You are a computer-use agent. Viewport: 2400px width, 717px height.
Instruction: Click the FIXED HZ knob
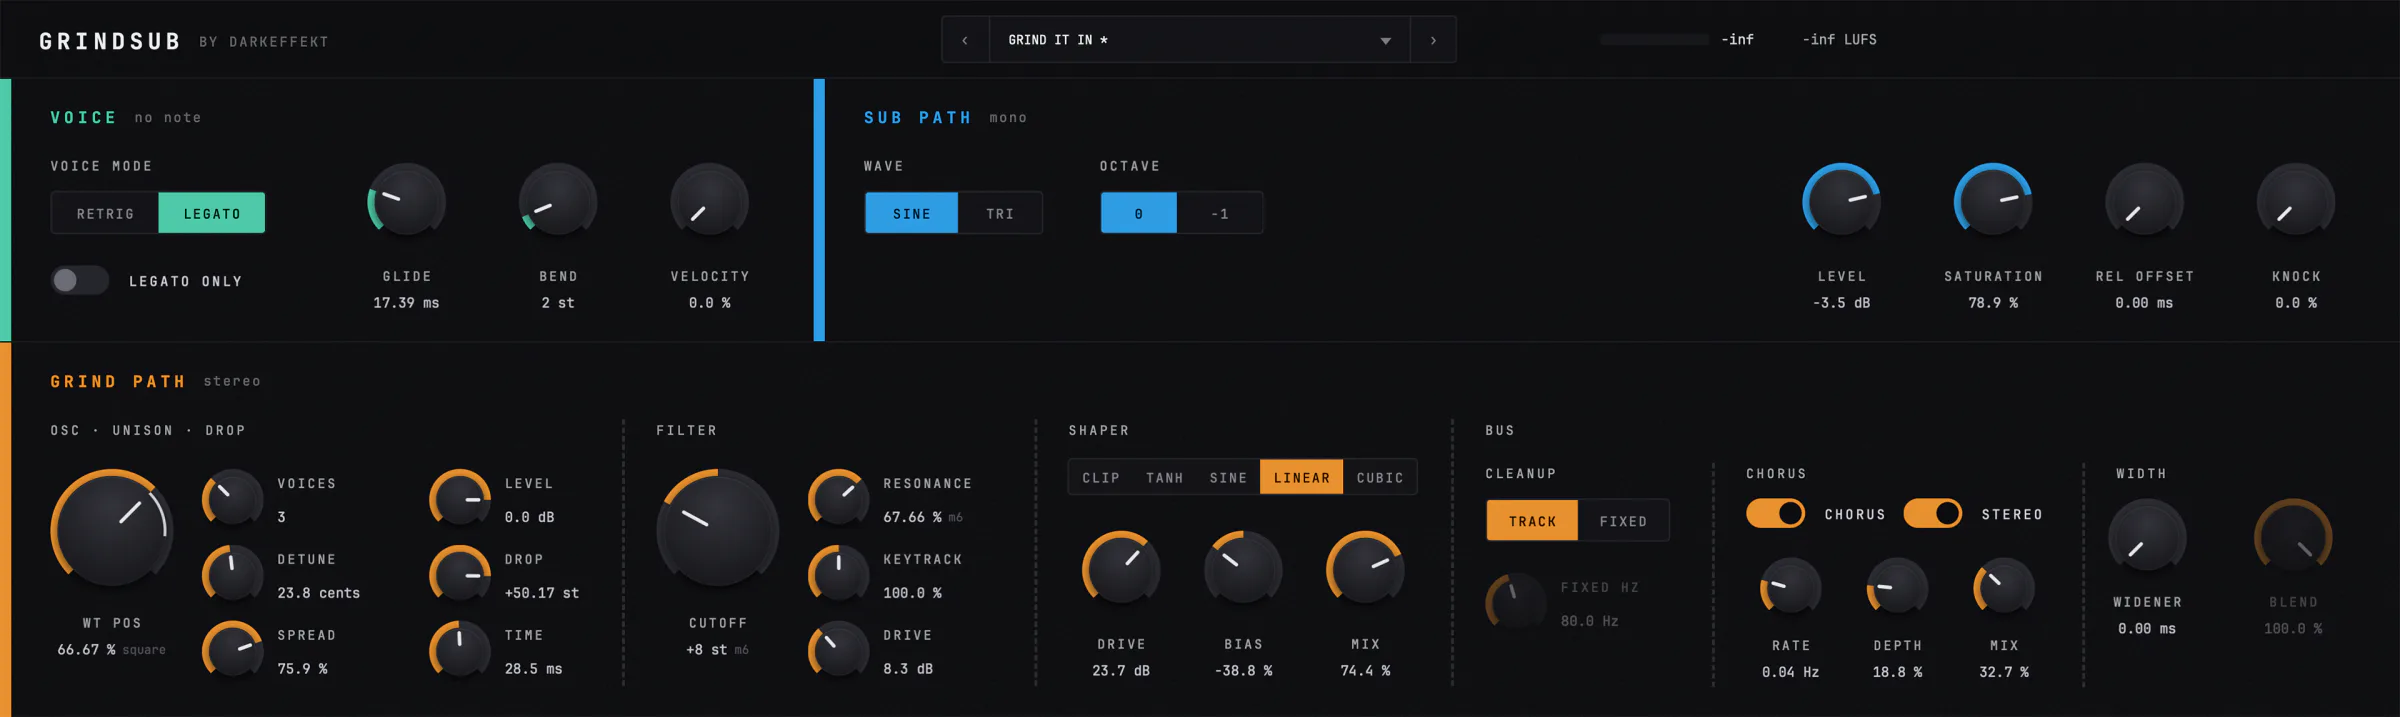click(x=1516, y=603)
